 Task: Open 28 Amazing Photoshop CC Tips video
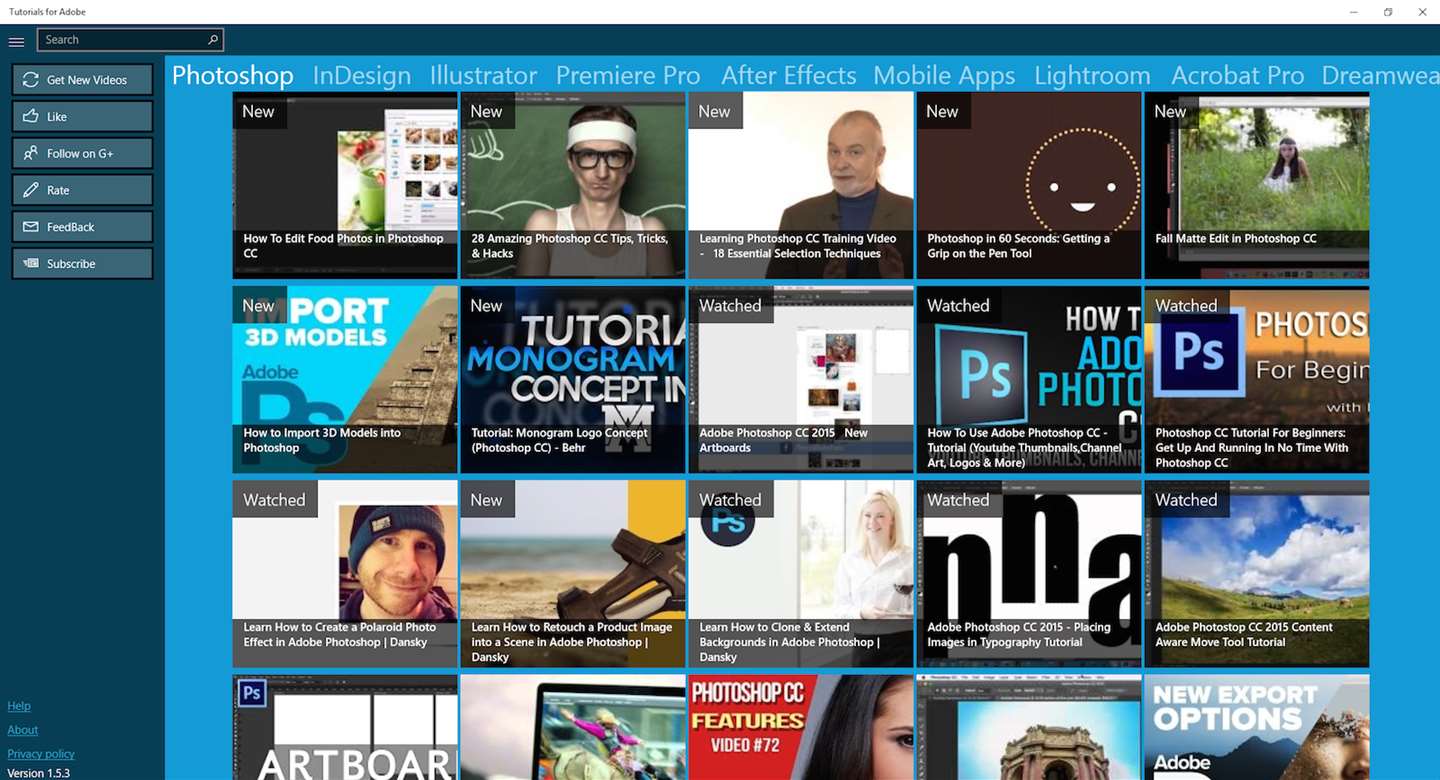[x=573, y=185]
